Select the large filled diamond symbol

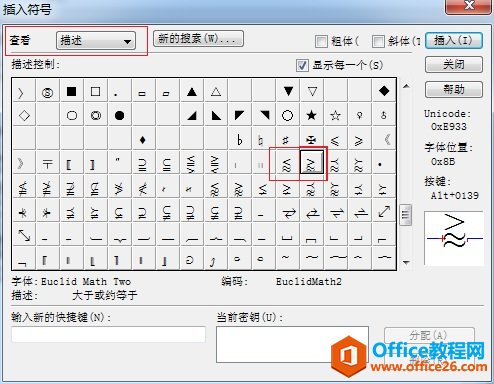[384, 91]
